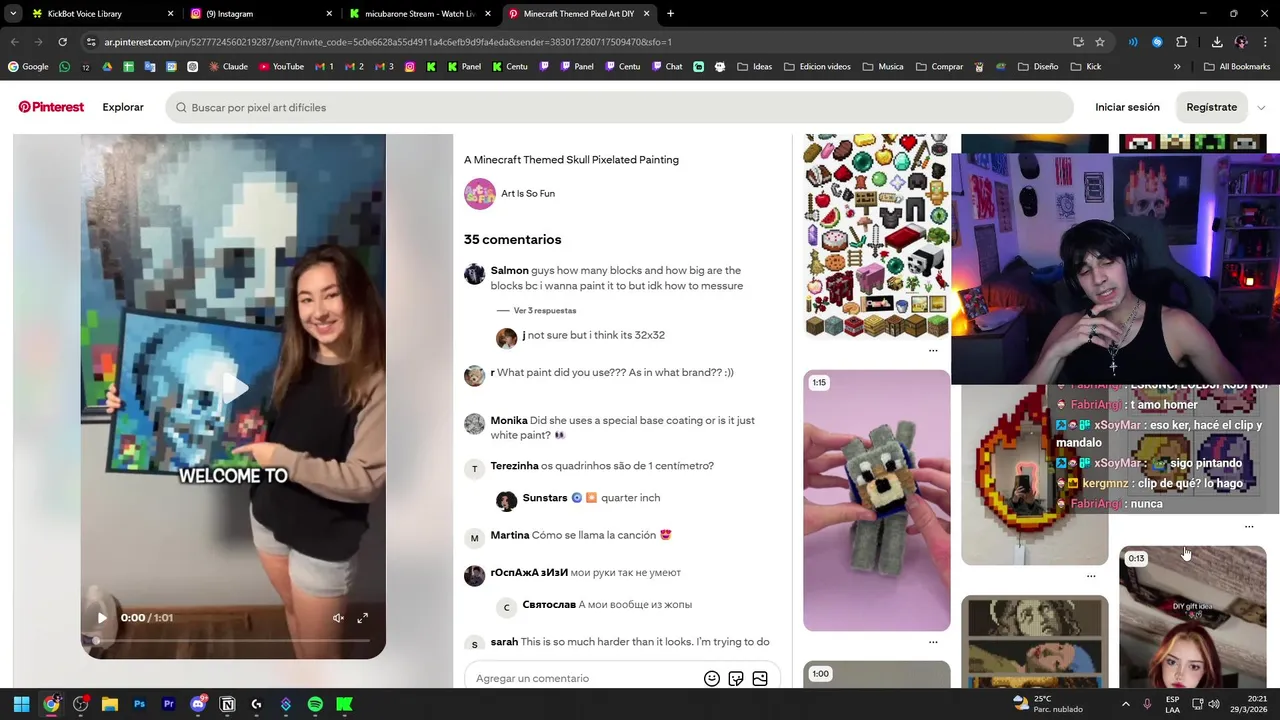1280x720 pixels.
Task: Open browser downloads
Action: [1217, 42]
